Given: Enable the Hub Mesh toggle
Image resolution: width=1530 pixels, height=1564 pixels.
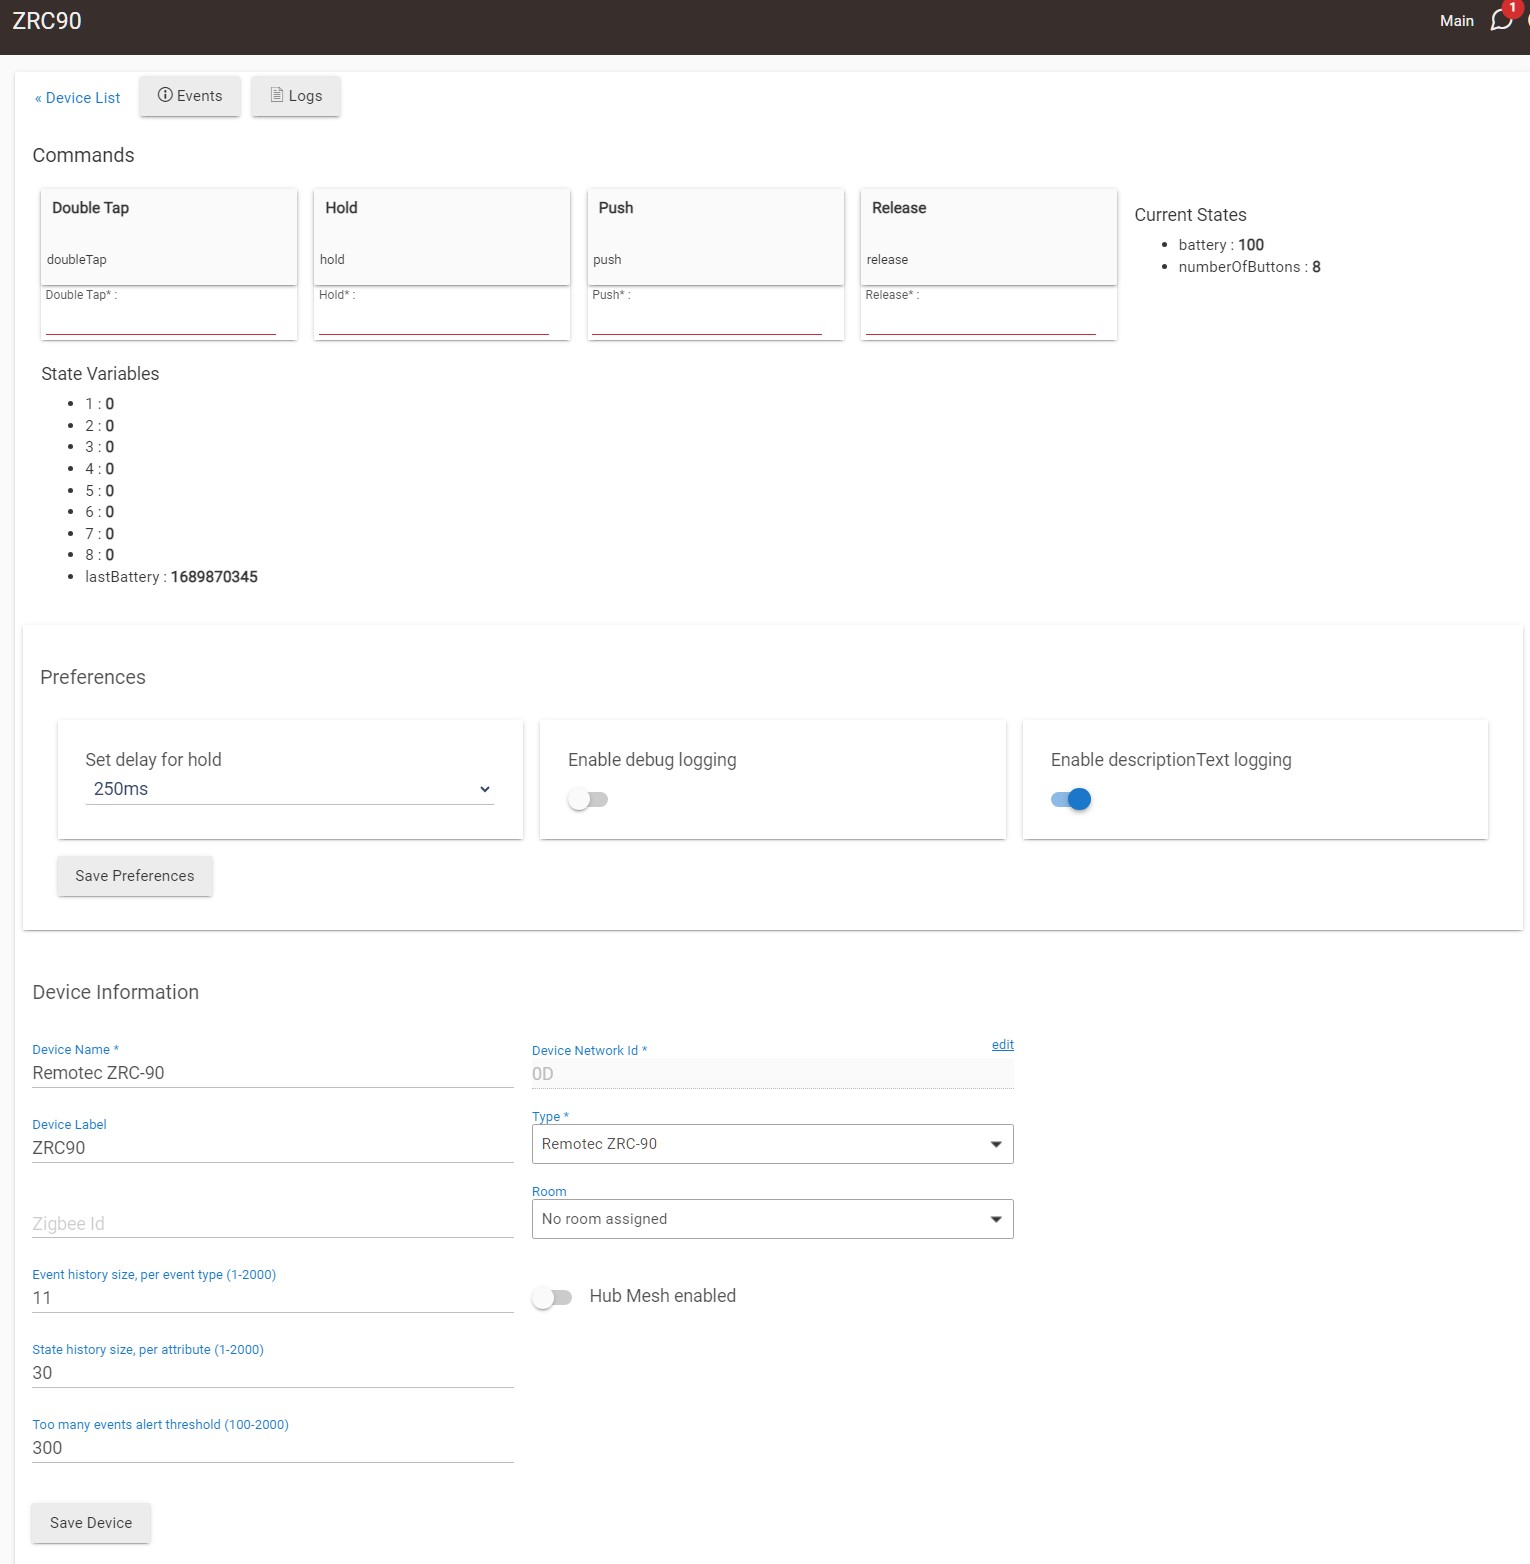Looking at the screenshot, I should tap(552, 1297).
